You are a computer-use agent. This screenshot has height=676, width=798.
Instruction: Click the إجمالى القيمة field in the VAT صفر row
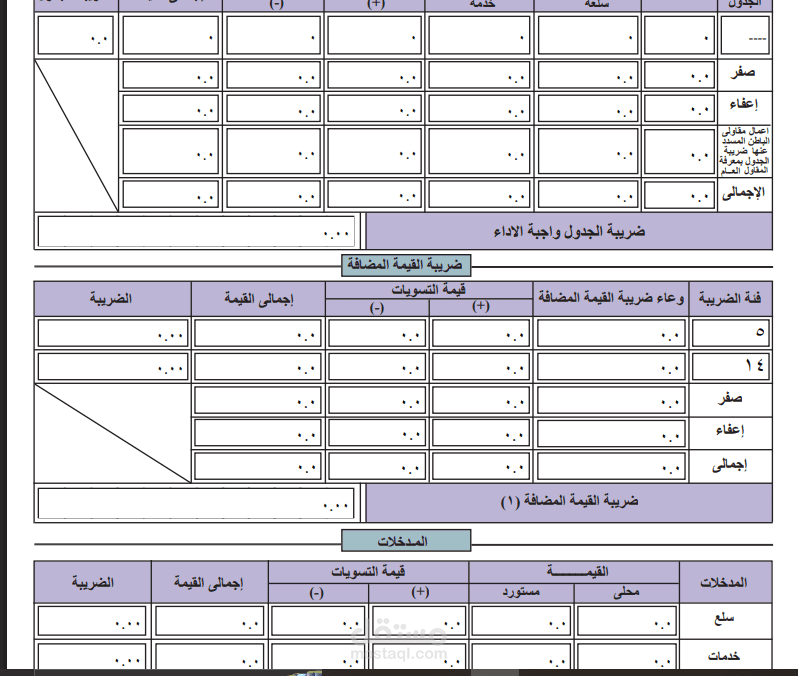coord(258,401)
